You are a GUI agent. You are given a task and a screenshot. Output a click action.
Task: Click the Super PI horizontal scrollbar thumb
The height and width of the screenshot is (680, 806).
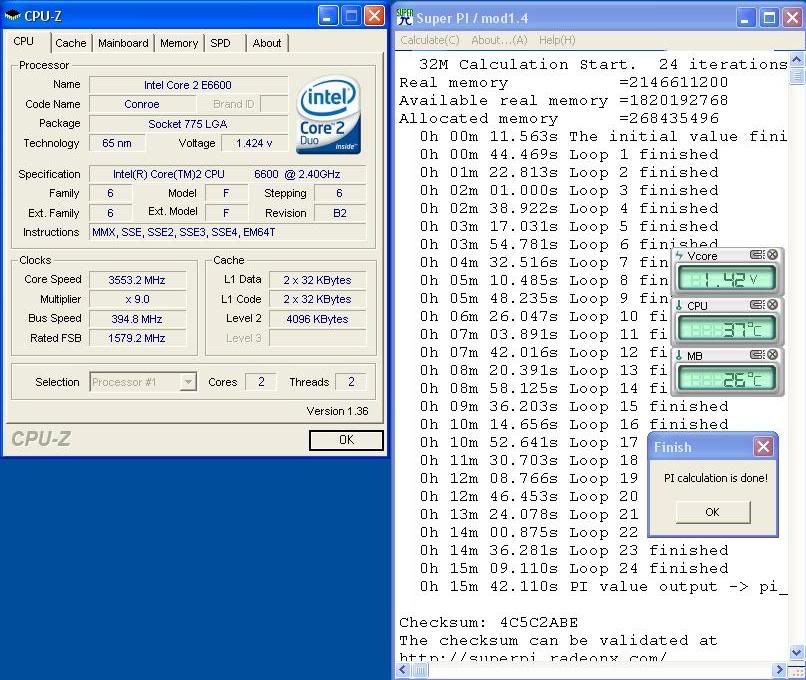coord(420,670)
